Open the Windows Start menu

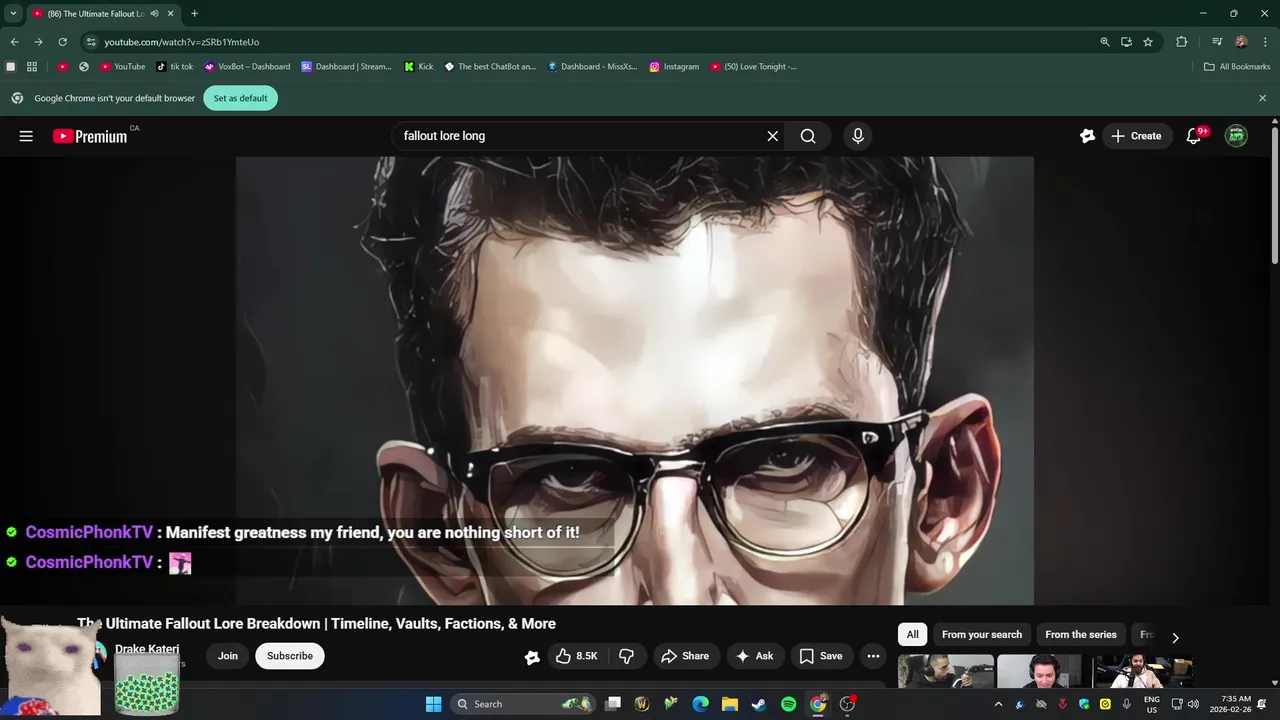pos(433,704)
